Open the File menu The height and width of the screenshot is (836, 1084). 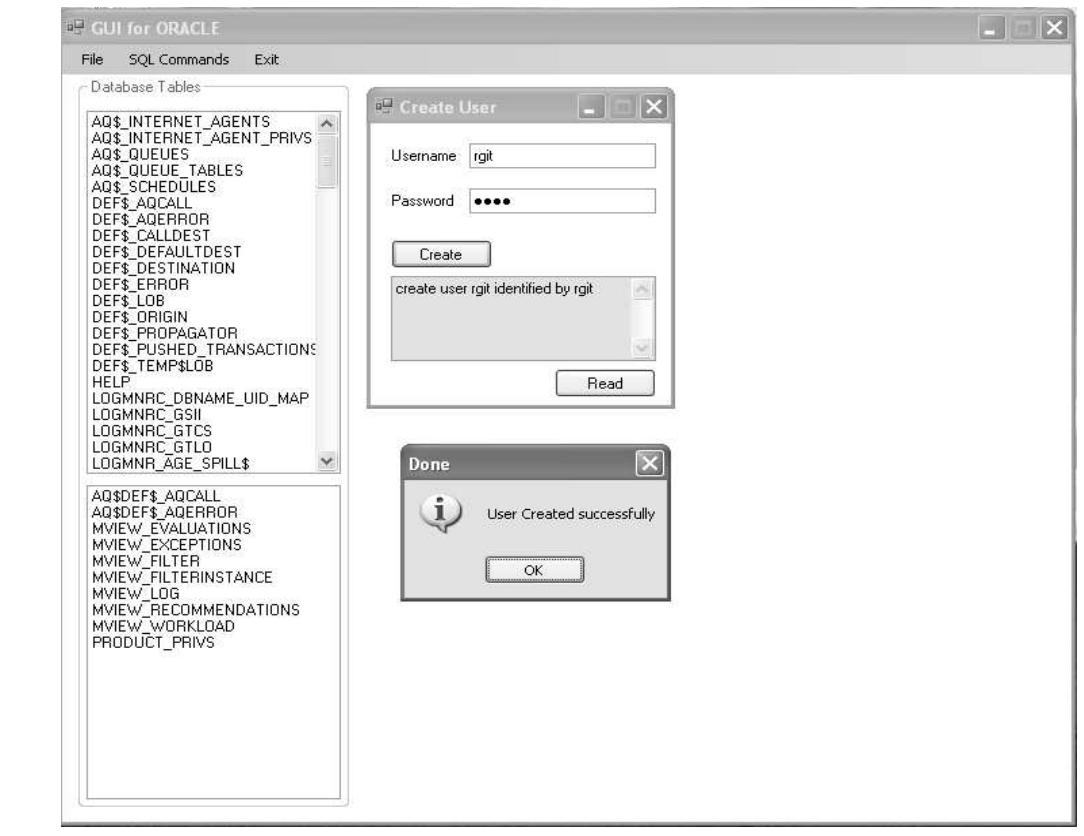[92, 59]
